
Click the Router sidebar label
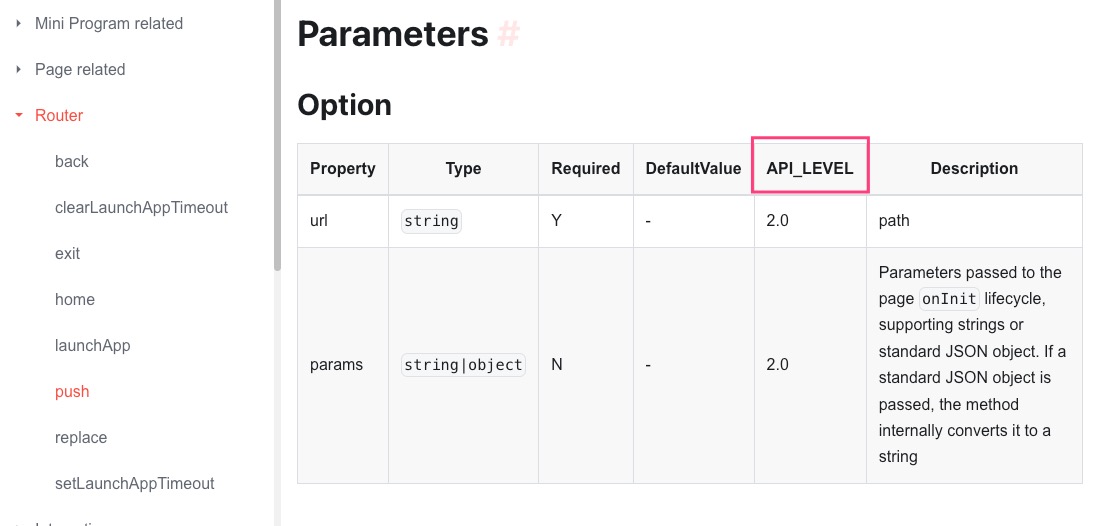pos(59,115)
